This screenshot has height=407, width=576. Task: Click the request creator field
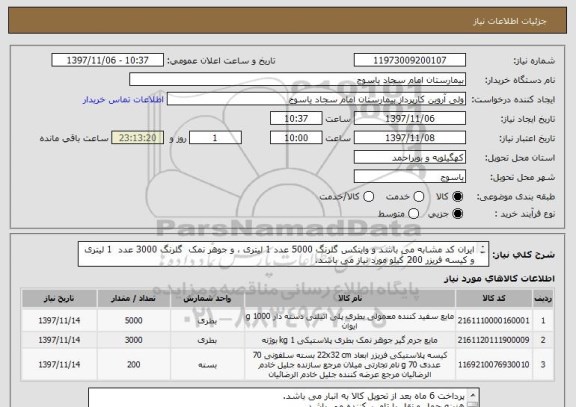[x=316, y=99]
